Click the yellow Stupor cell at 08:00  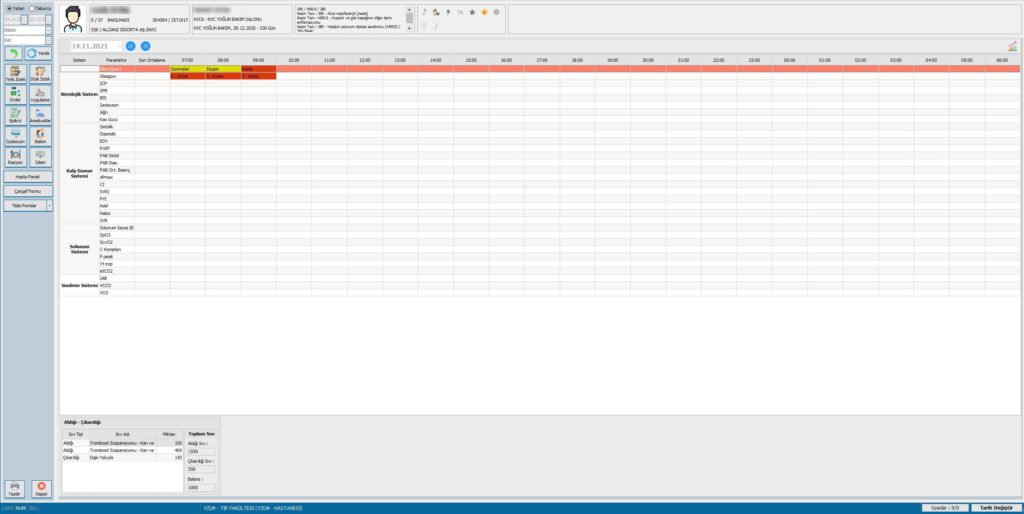pos(223,69)
